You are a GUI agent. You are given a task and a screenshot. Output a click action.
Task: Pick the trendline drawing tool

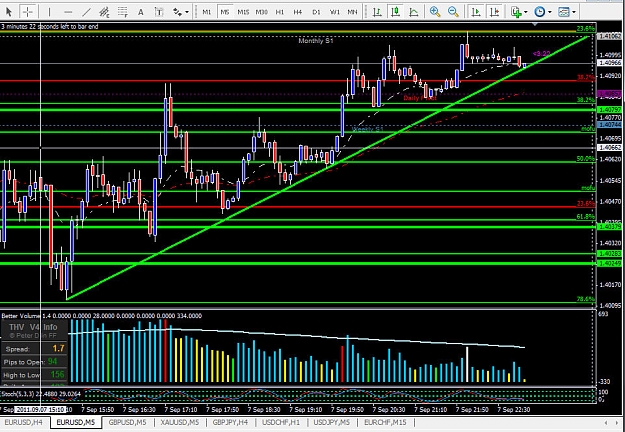(86, 12)
